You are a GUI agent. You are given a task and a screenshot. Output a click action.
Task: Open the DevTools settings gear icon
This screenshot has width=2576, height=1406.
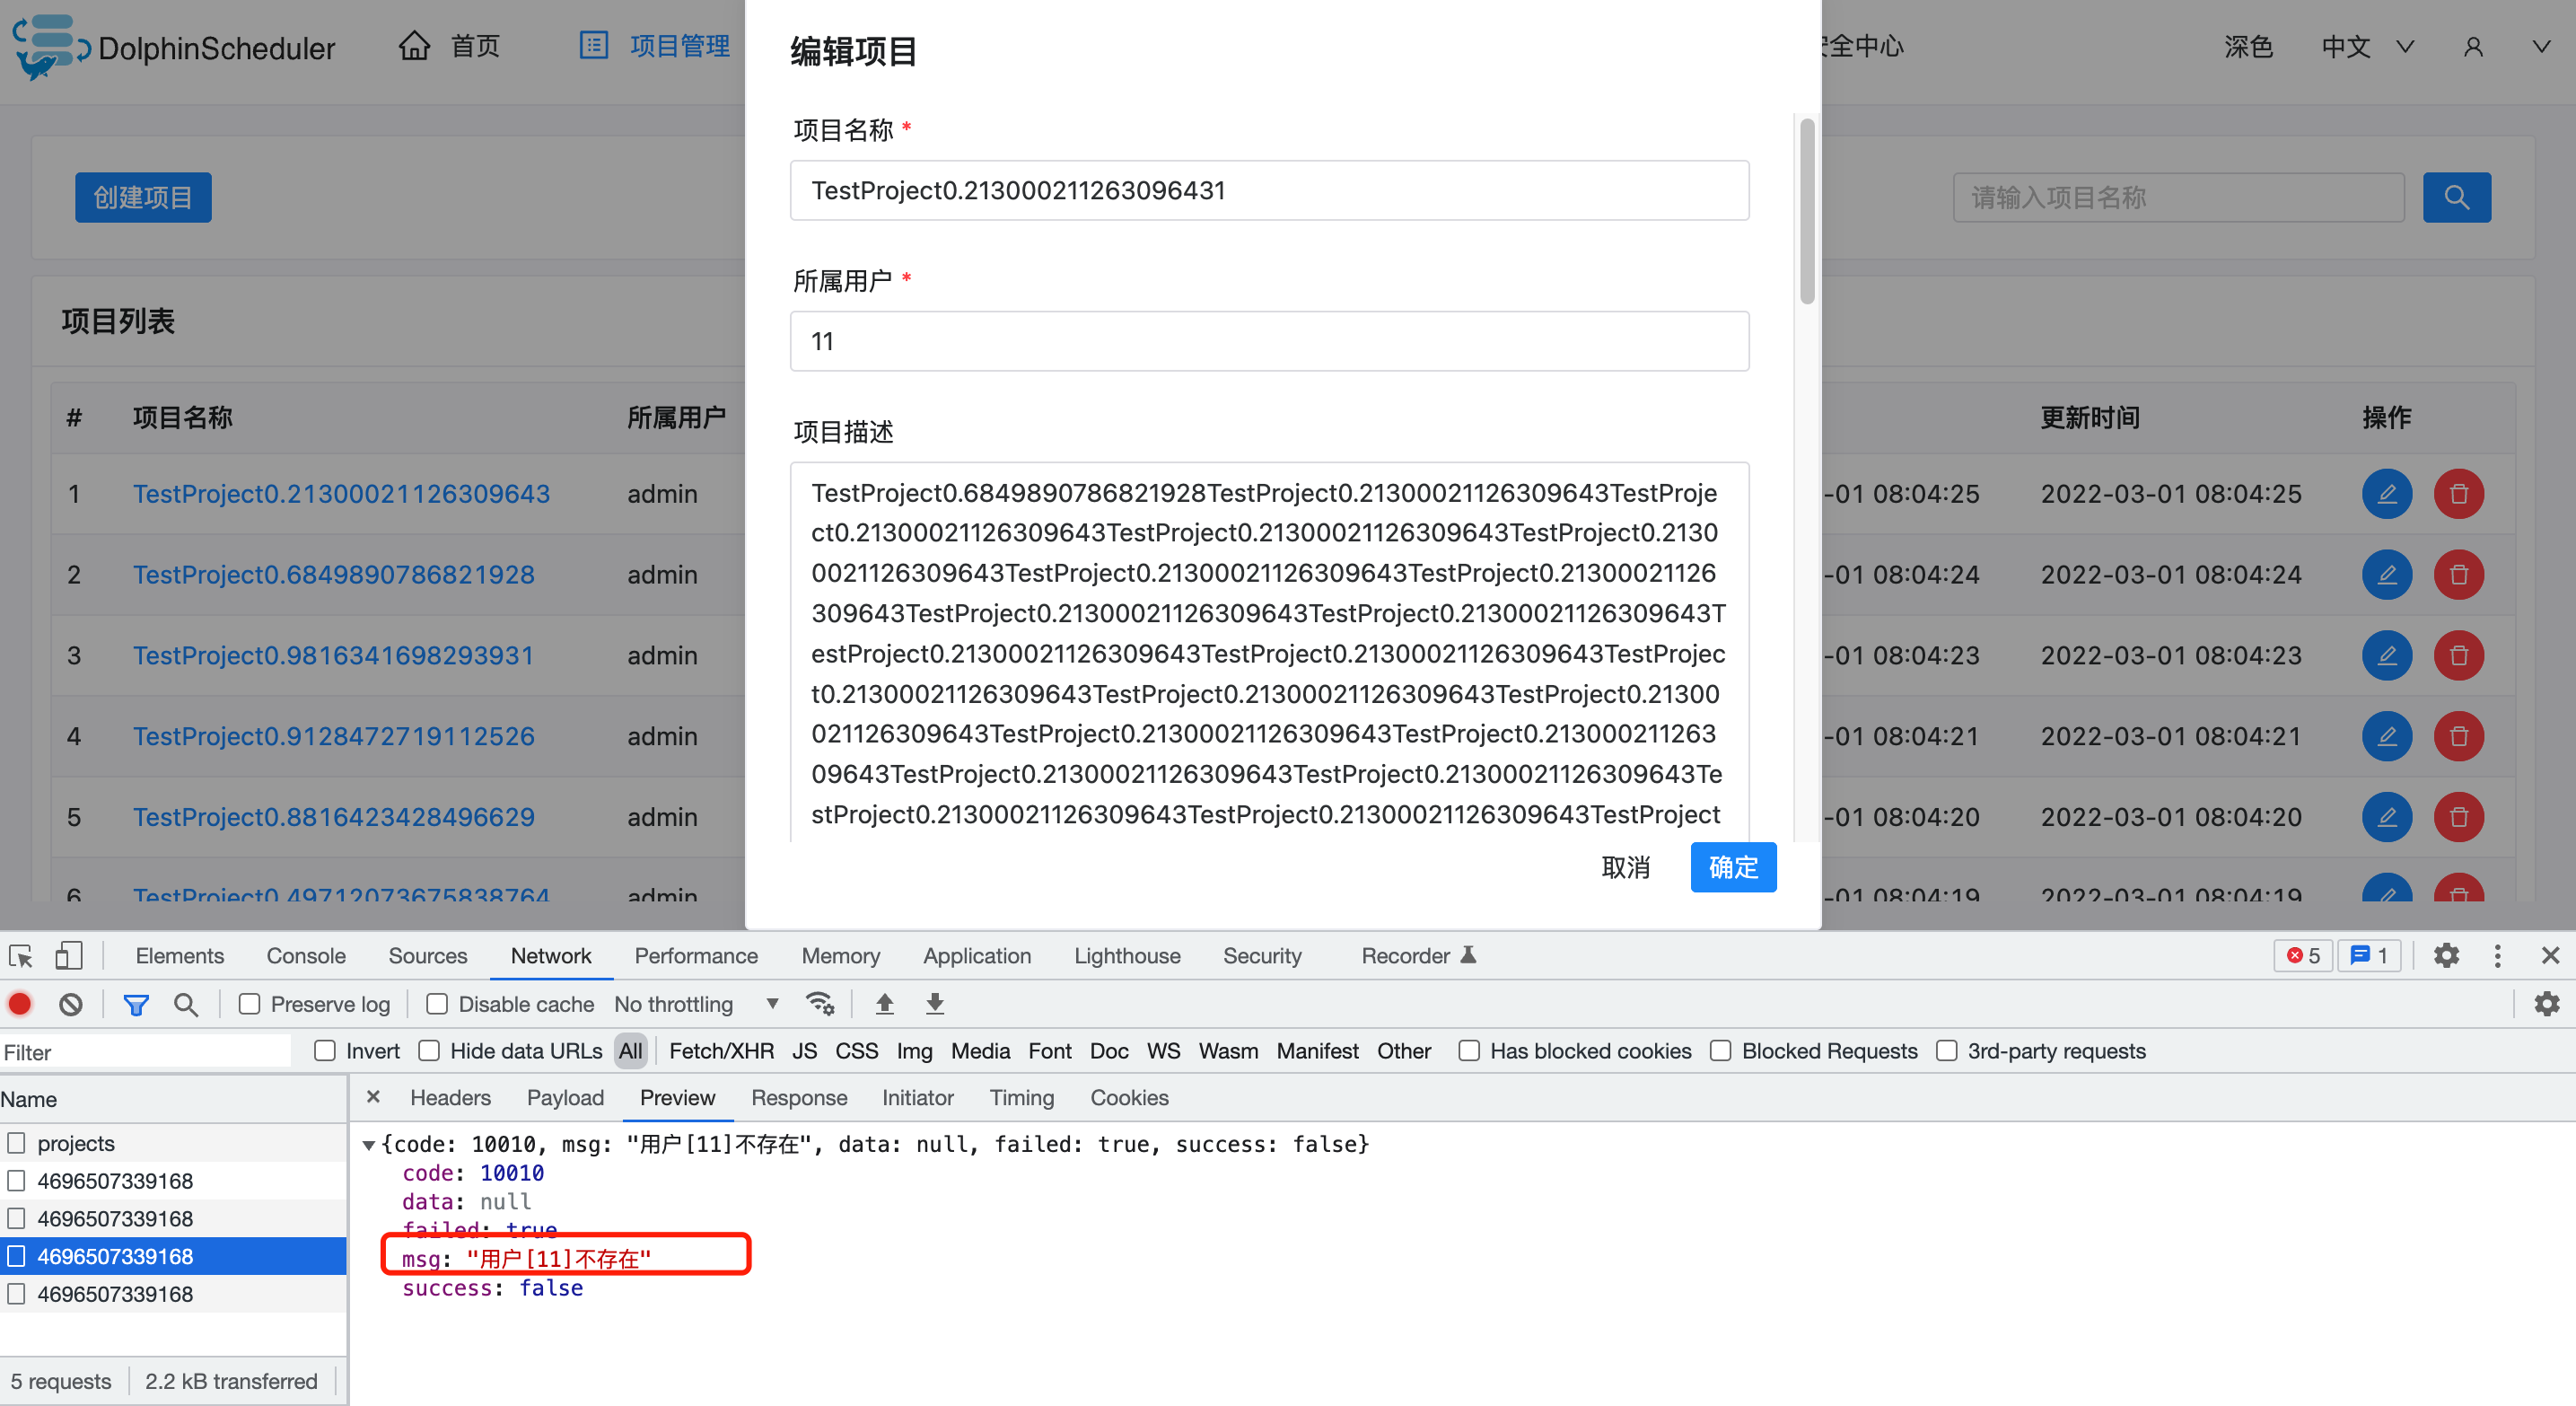coord(2446,956)
